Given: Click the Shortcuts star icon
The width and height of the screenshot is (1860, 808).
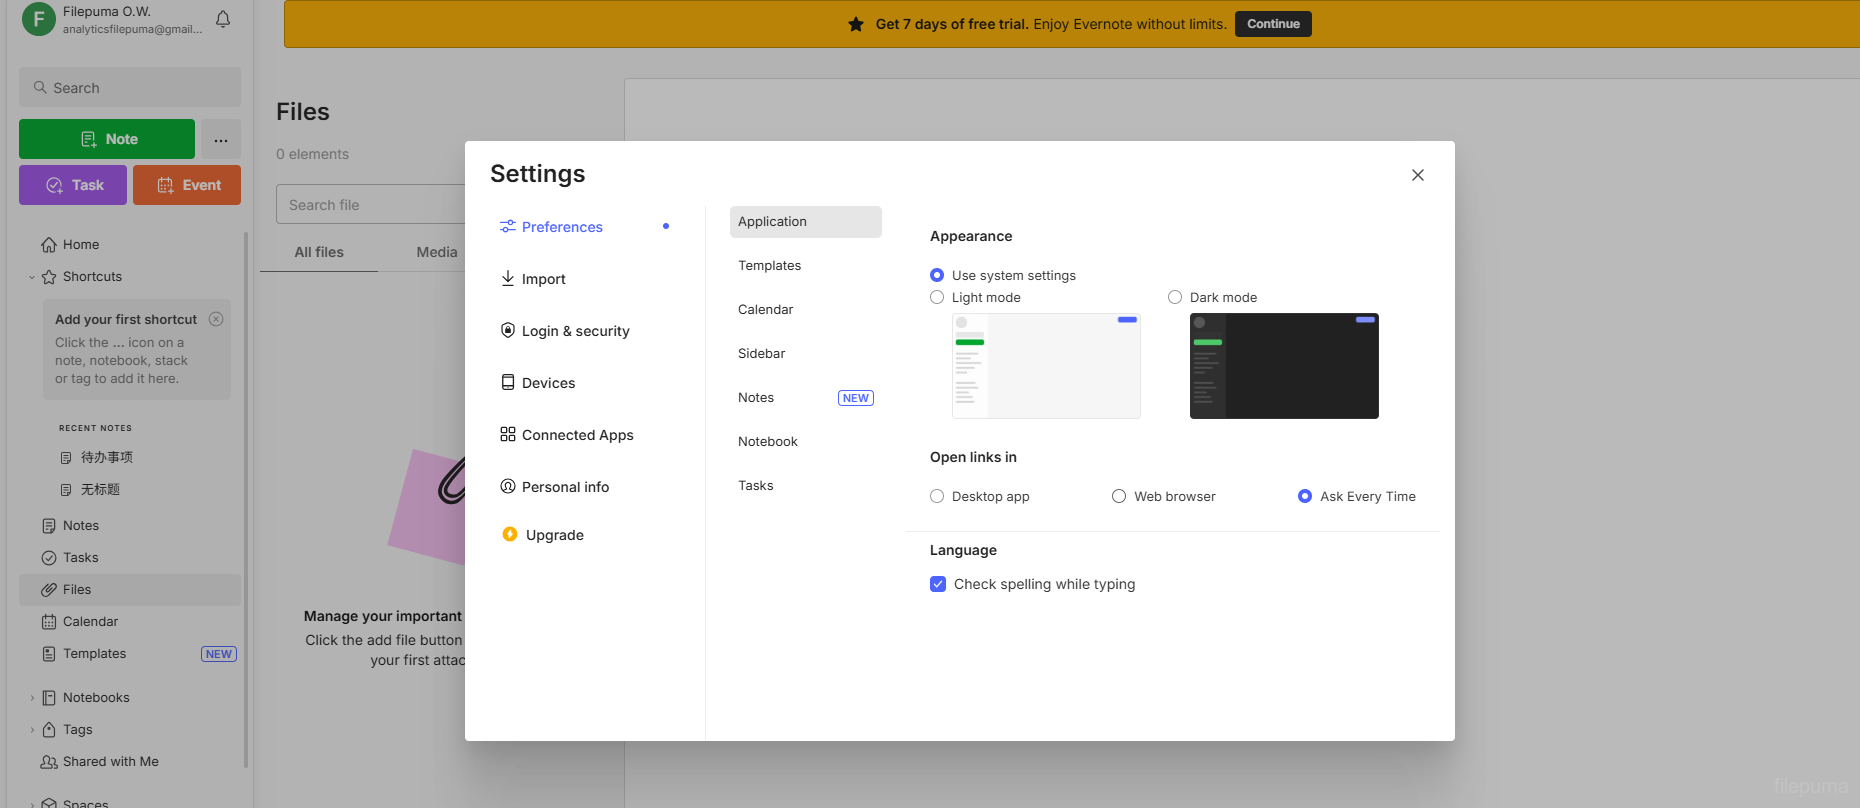Looking at the screenshot, I should click(49, 277).
